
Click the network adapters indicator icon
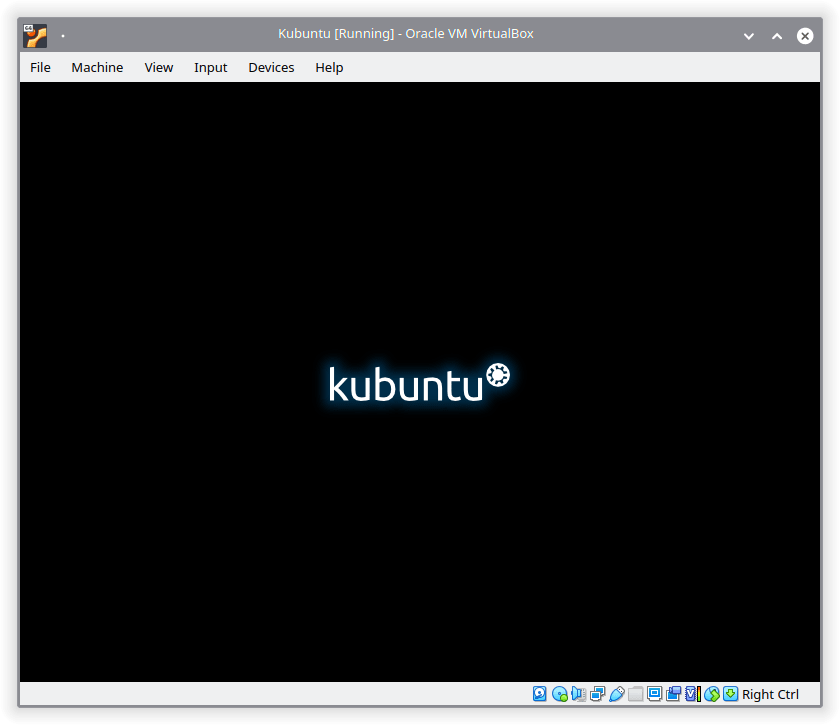(597, 694)
